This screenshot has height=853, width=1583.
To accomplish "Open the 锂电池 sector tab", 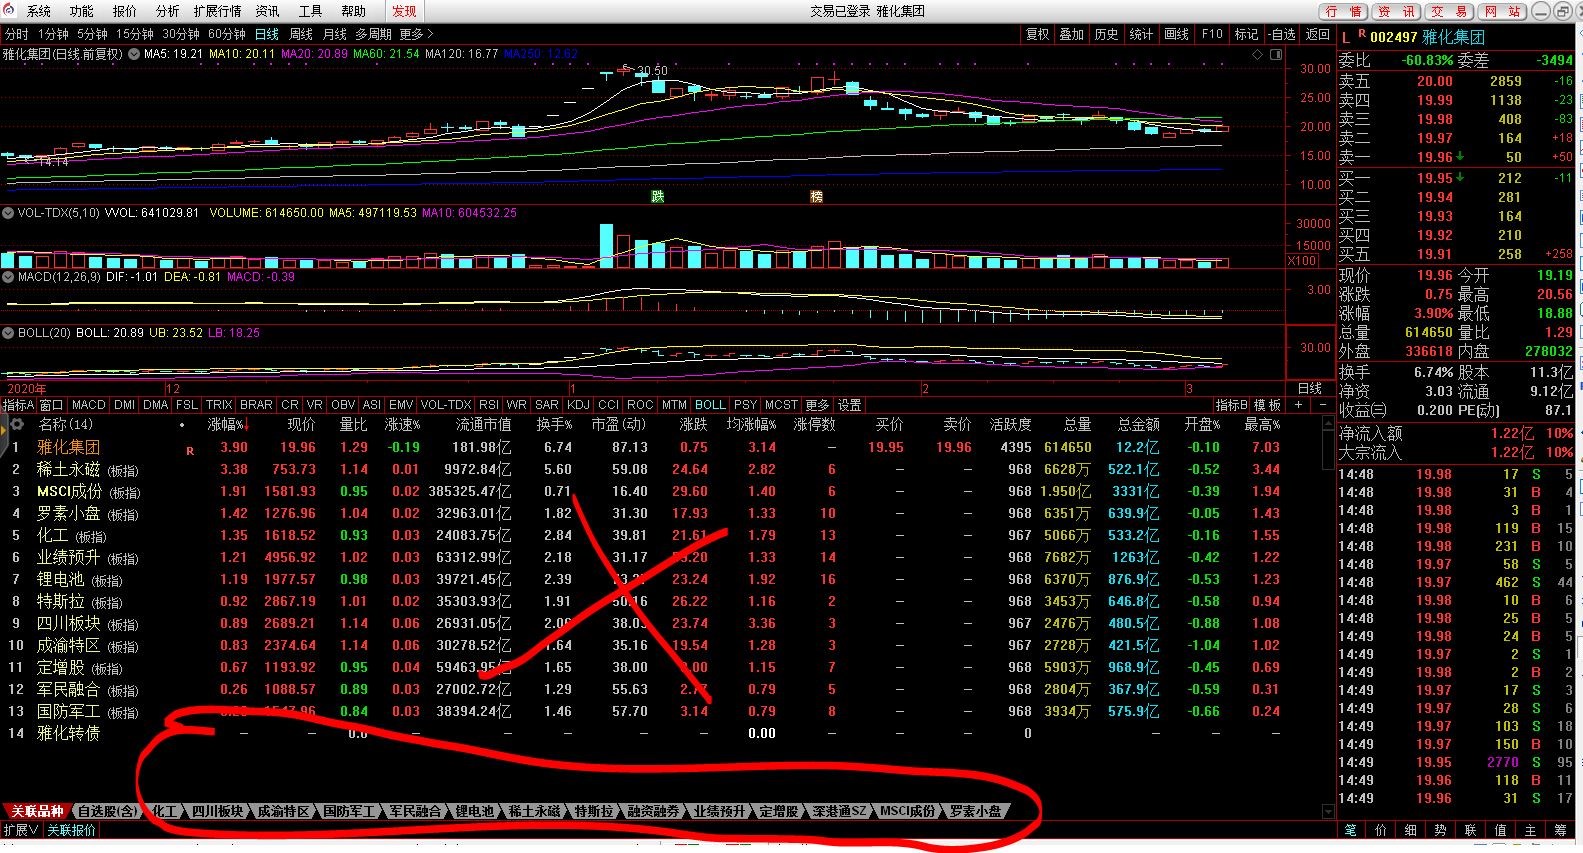I will [x=474, y=811].
